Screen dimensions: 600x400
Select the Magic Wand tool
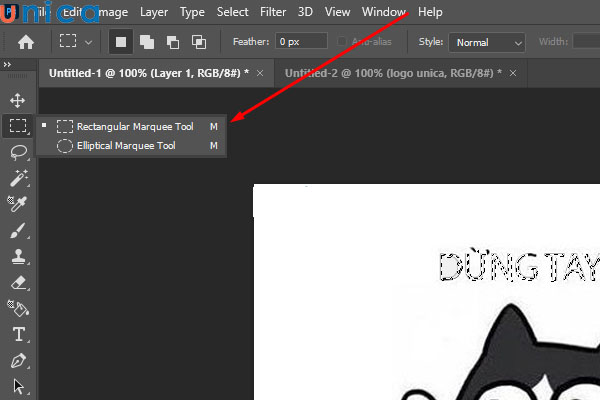coord(18,178)
